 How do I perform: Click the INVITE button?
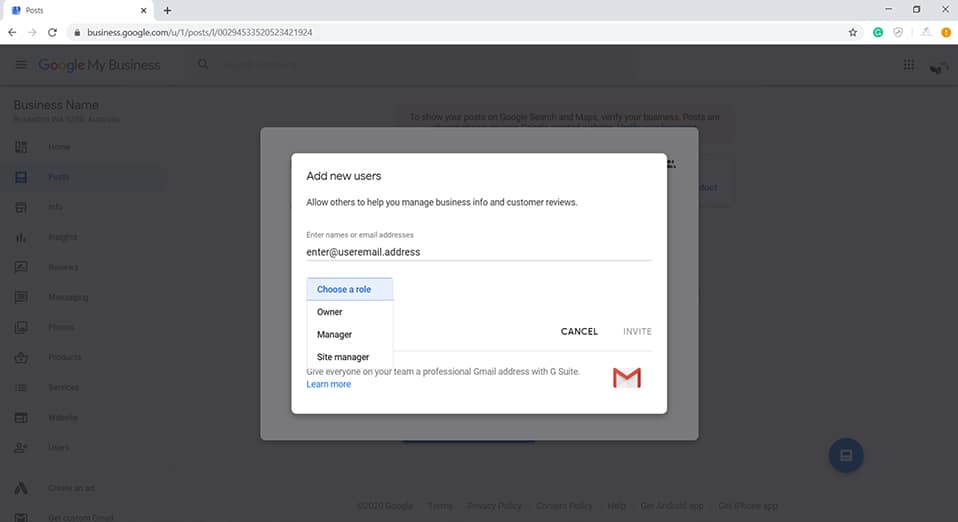pyautogui.click(x=637, y=331)
